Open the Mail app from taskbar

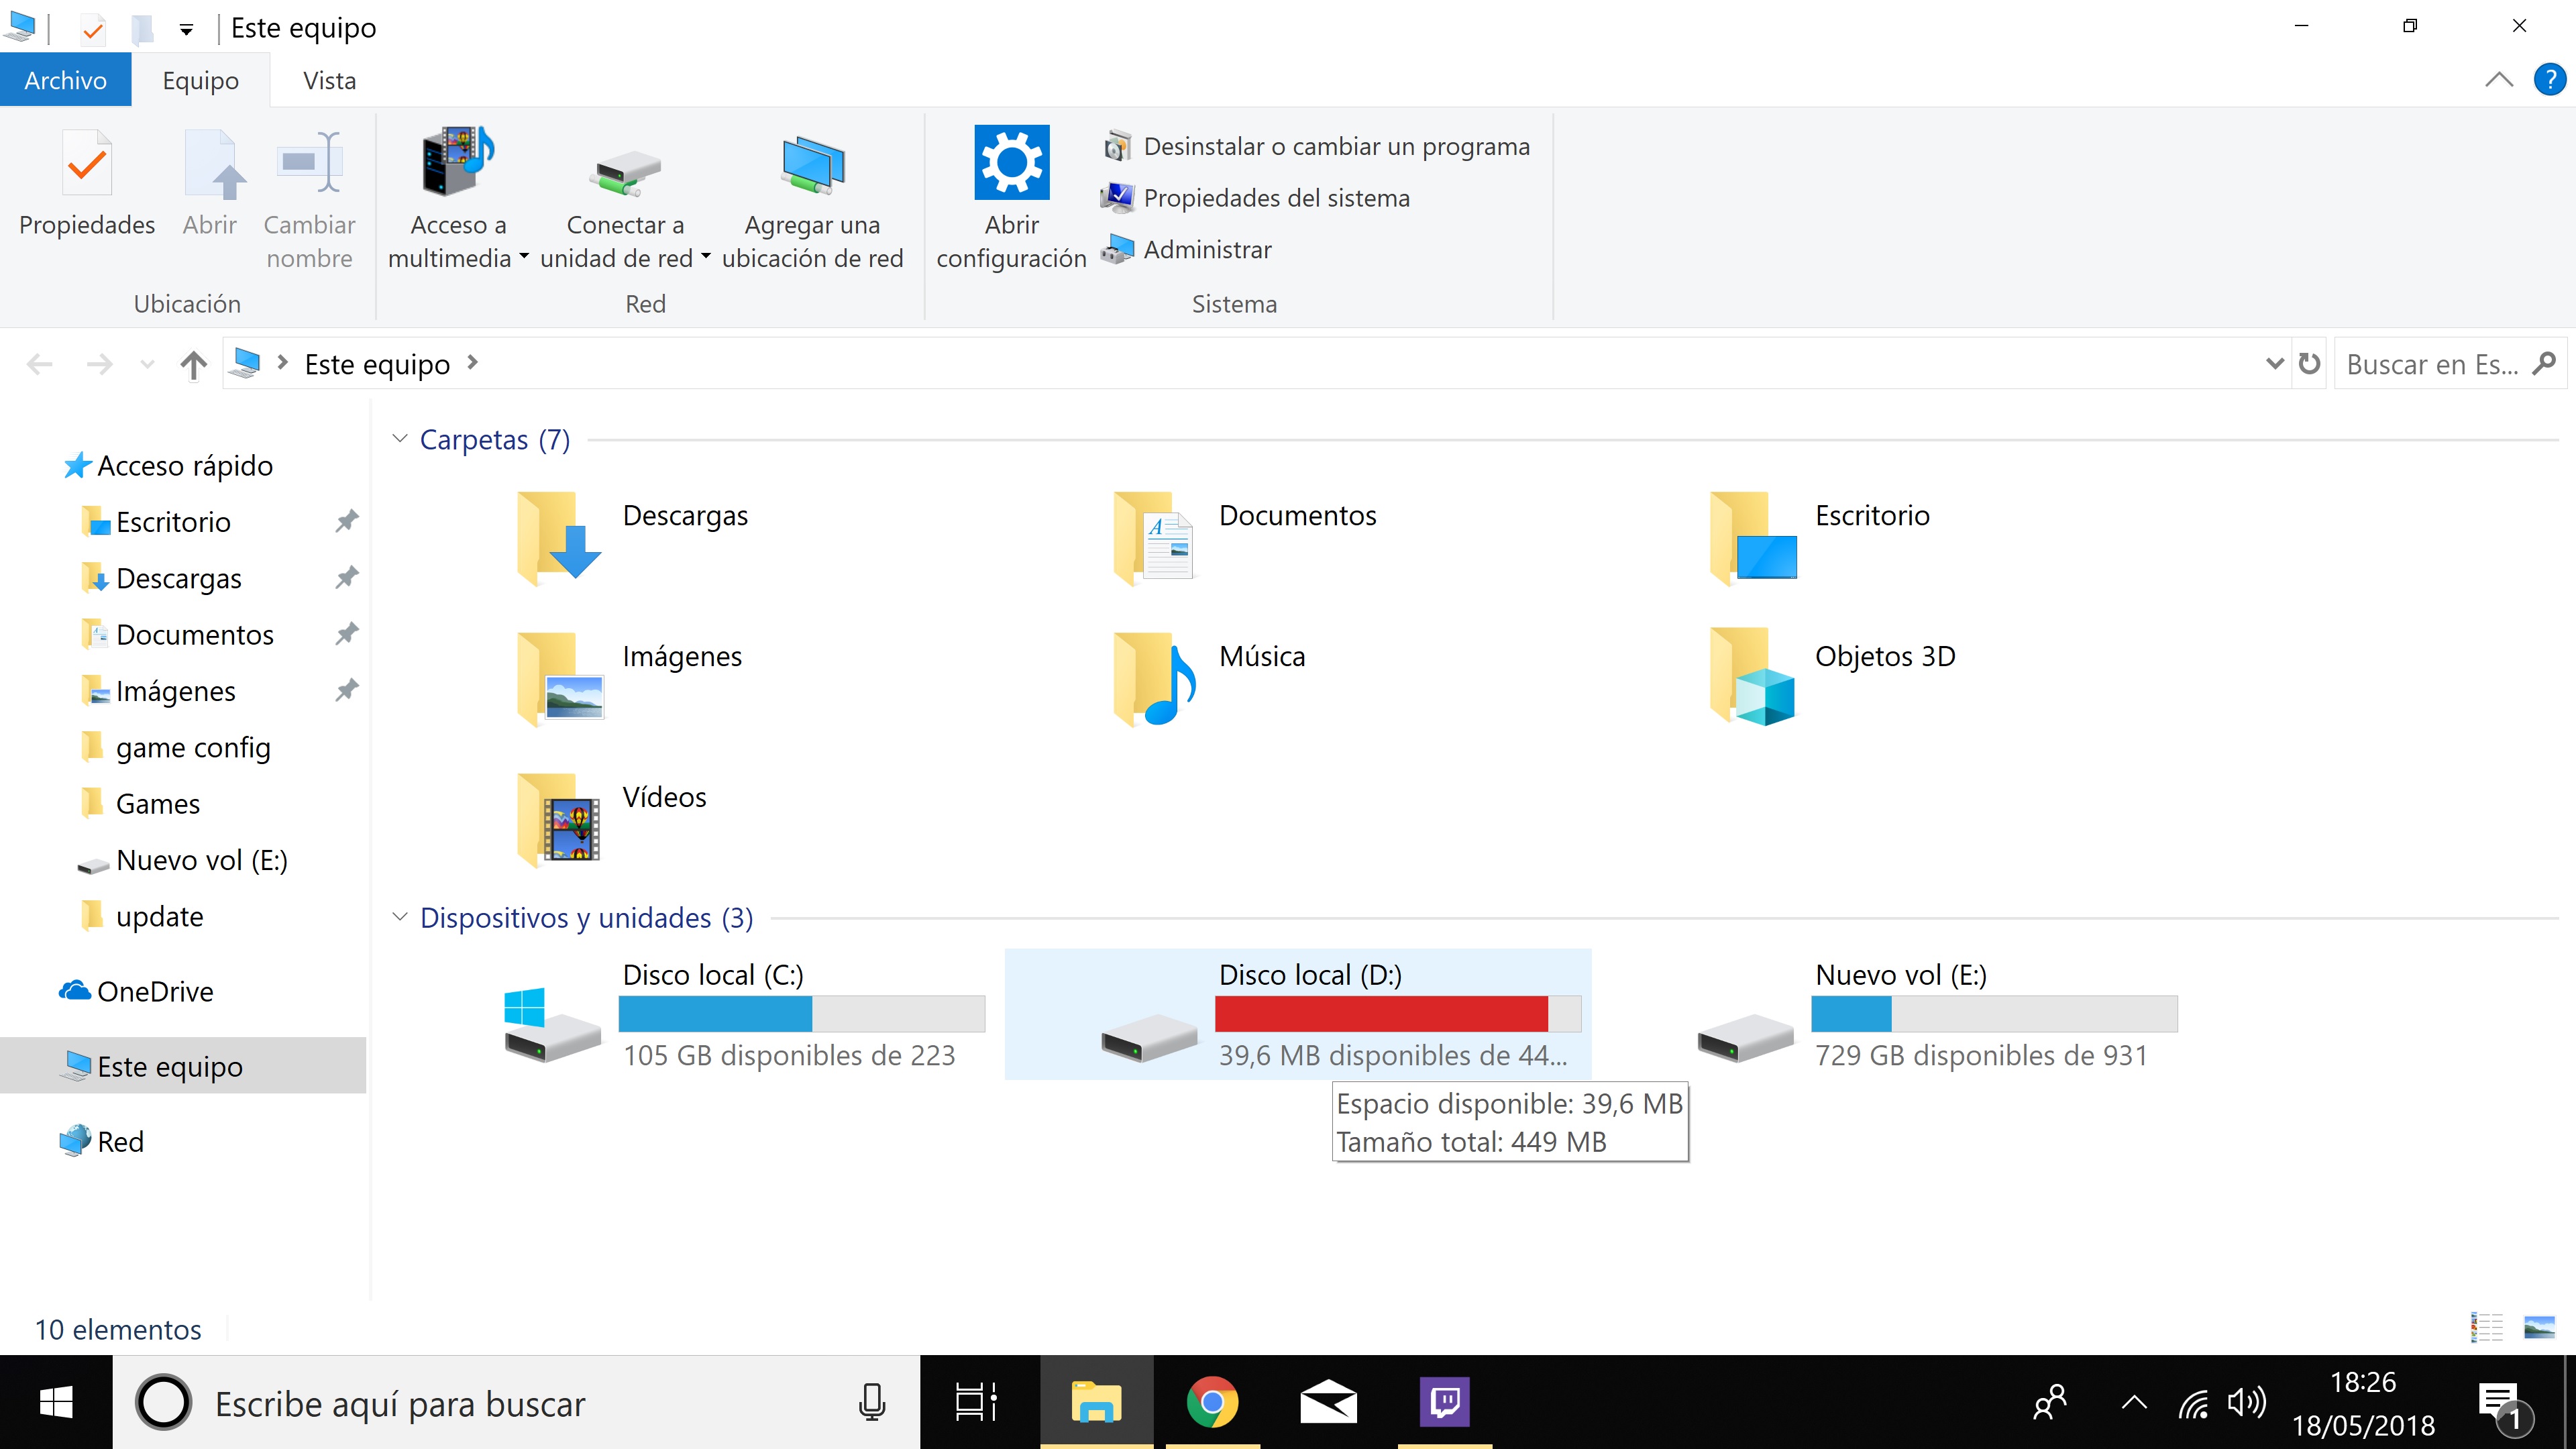pos(1328,1403)
